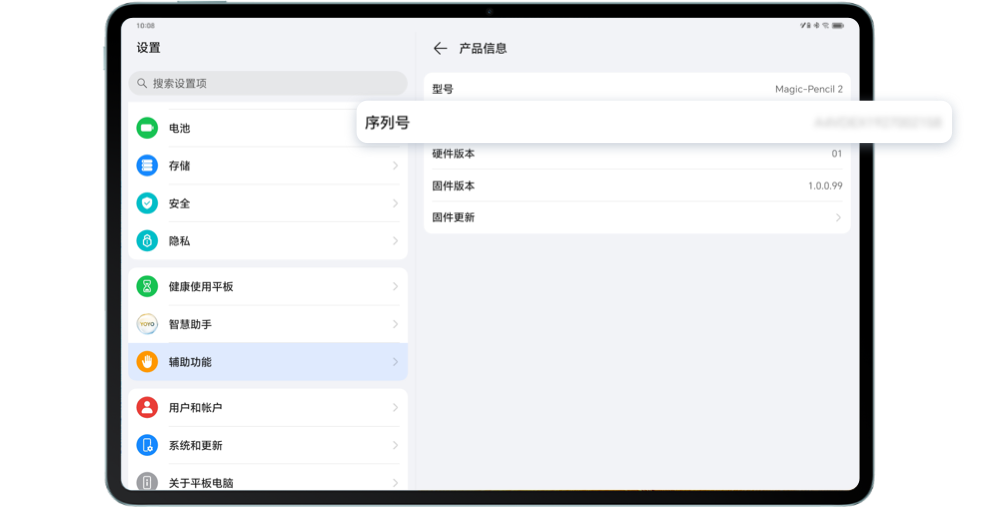Tap the 序列号 row
This screenshot has width=981, height=507.
pos(653,123)
